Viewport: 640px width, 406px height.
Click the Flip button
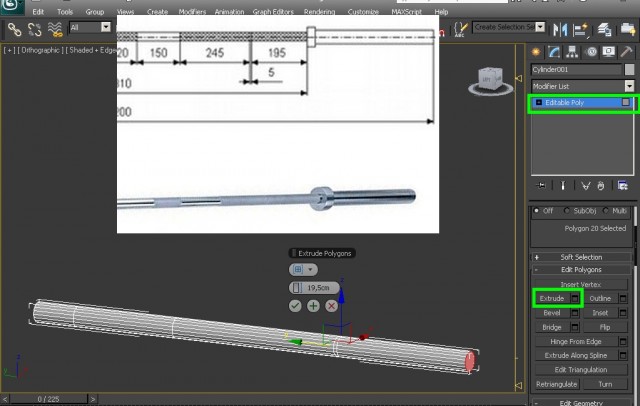[x=605, y=327]
